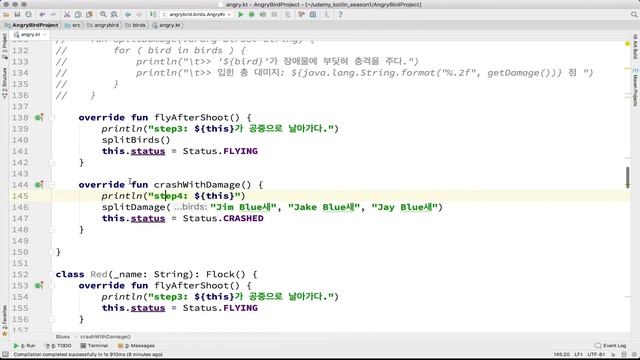Screen dimensions: 640x360
Task: Run the program with green play icon
Action: 240,14
